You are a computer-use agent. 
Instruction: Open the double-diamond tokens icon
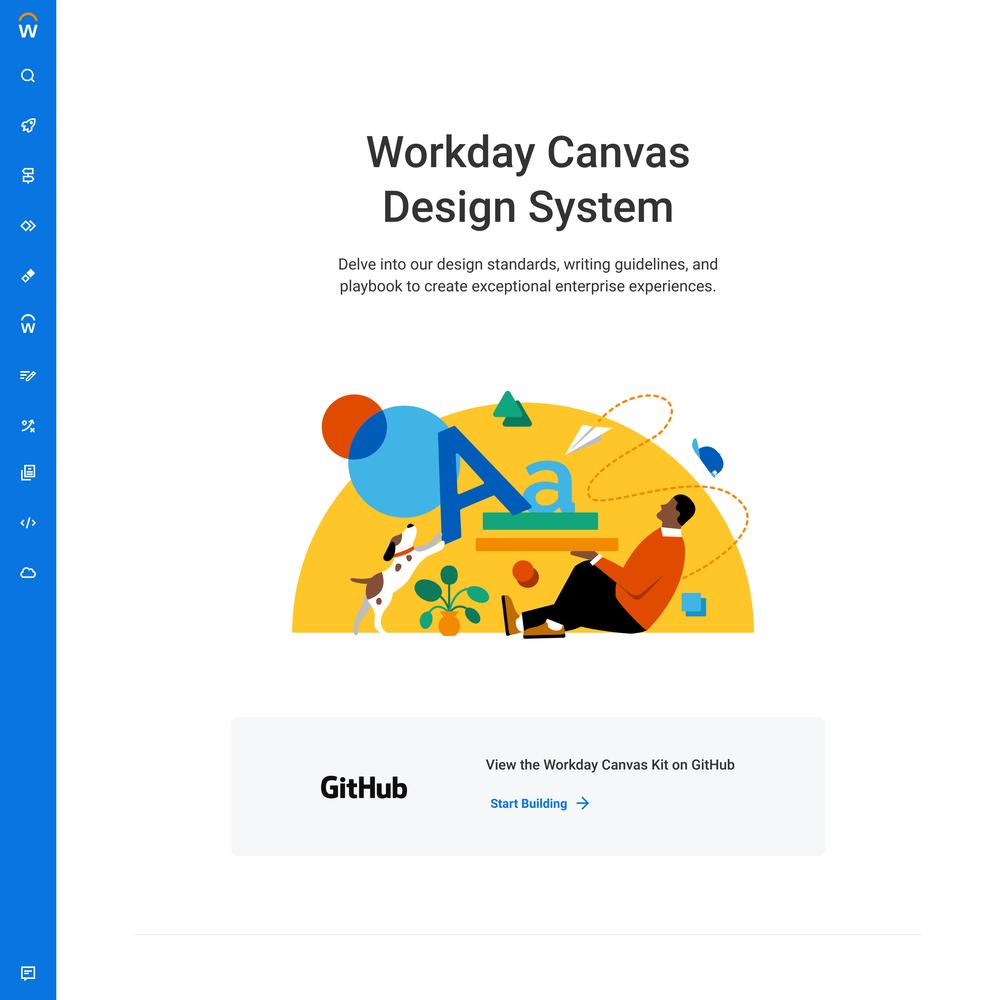pyautogui.click(x=28, y=226)
